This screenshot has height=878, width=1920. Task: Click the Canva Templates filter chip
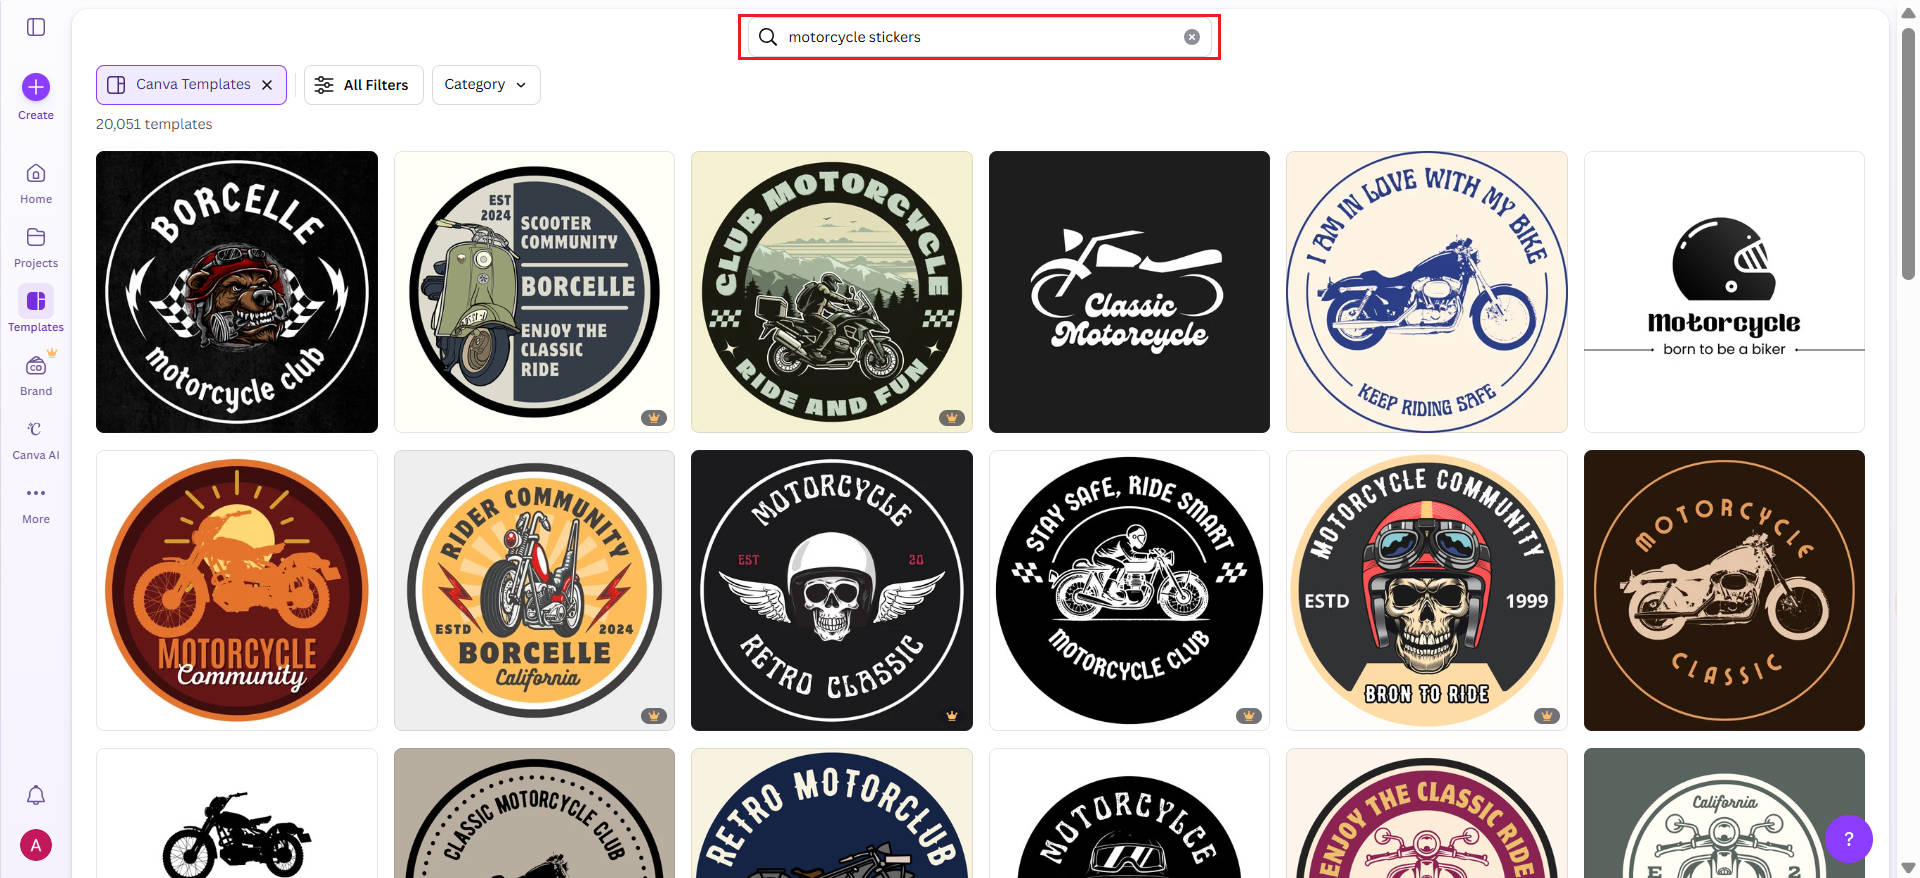click(x=191, y=85)
